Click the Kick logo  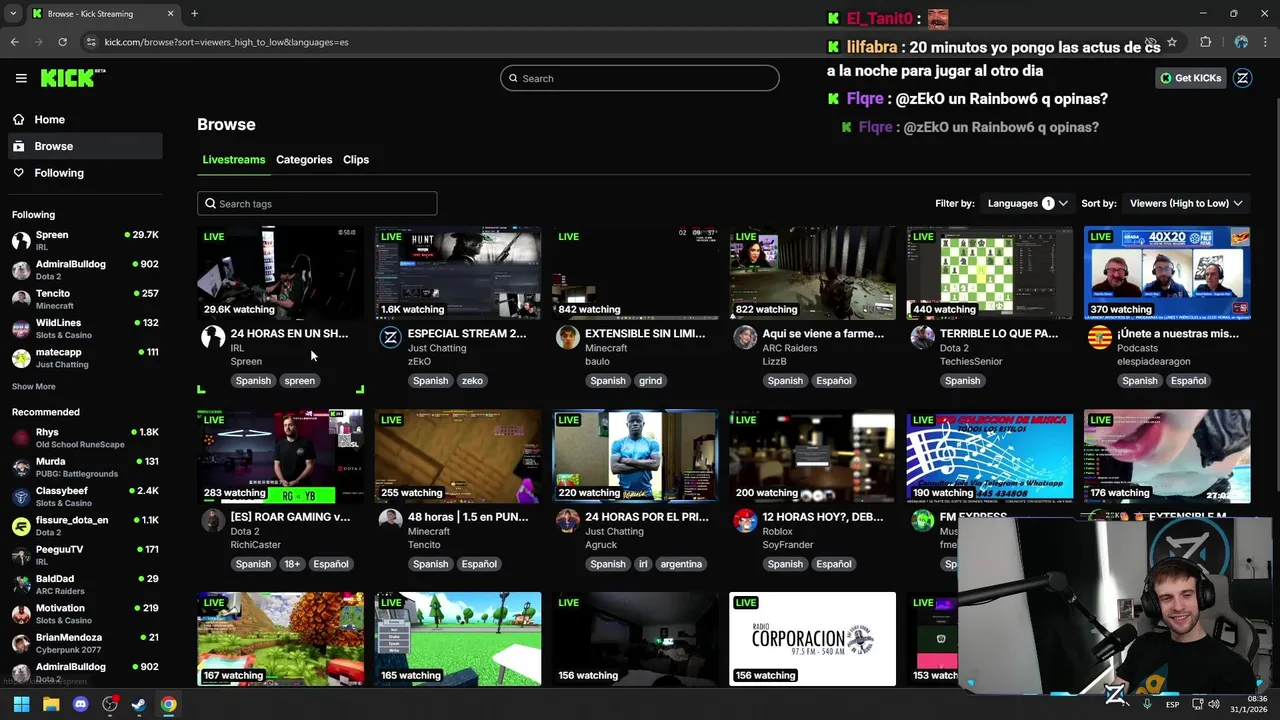click(73, 78)
